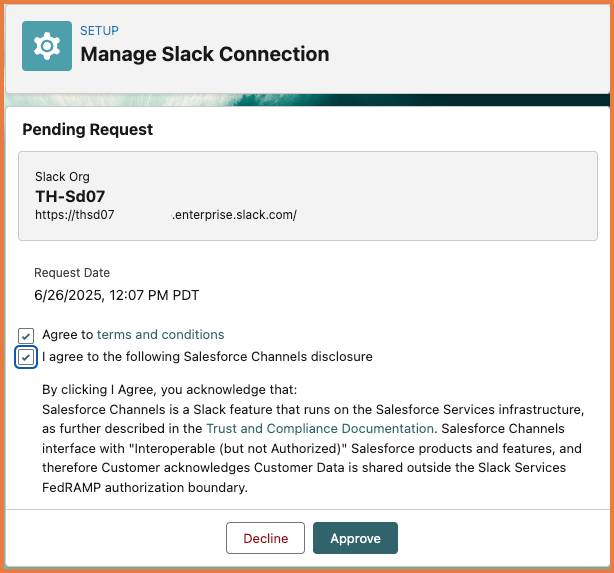Click the FedRAMP authorization boundary text

(x=145, y=488)
